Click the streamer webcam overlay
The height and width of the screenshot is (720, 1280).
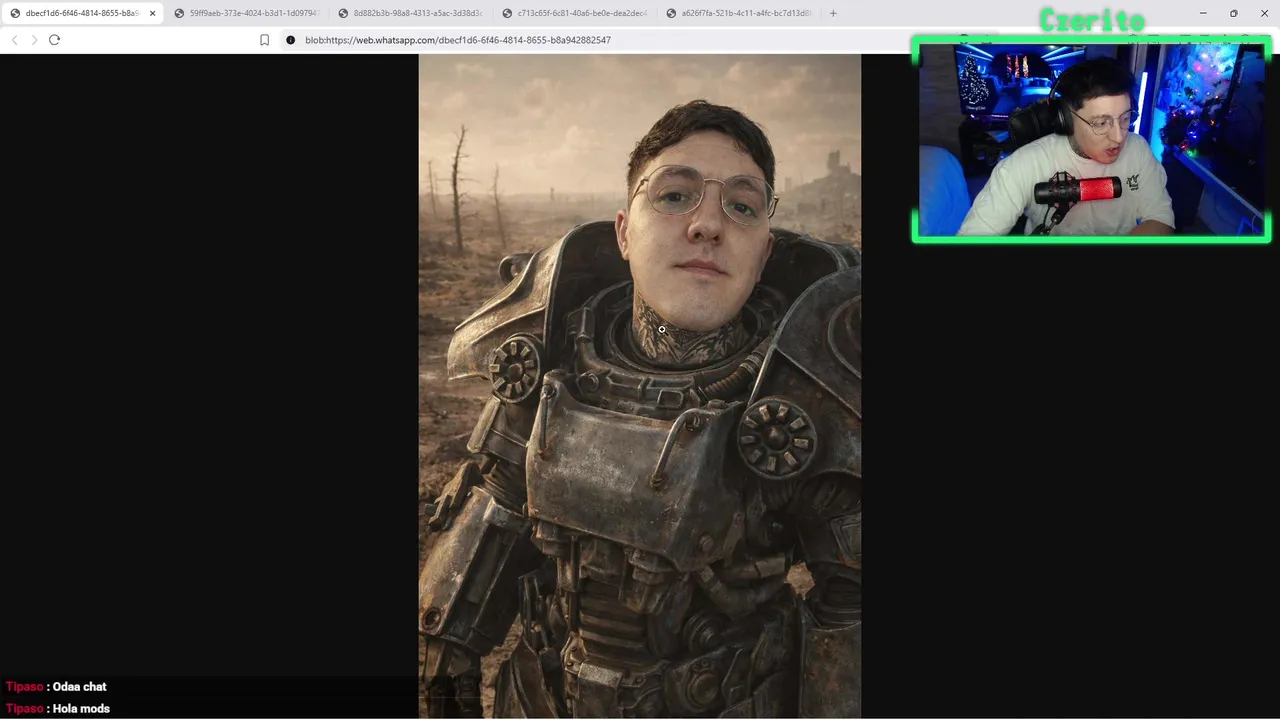[x=1091, y=140]
